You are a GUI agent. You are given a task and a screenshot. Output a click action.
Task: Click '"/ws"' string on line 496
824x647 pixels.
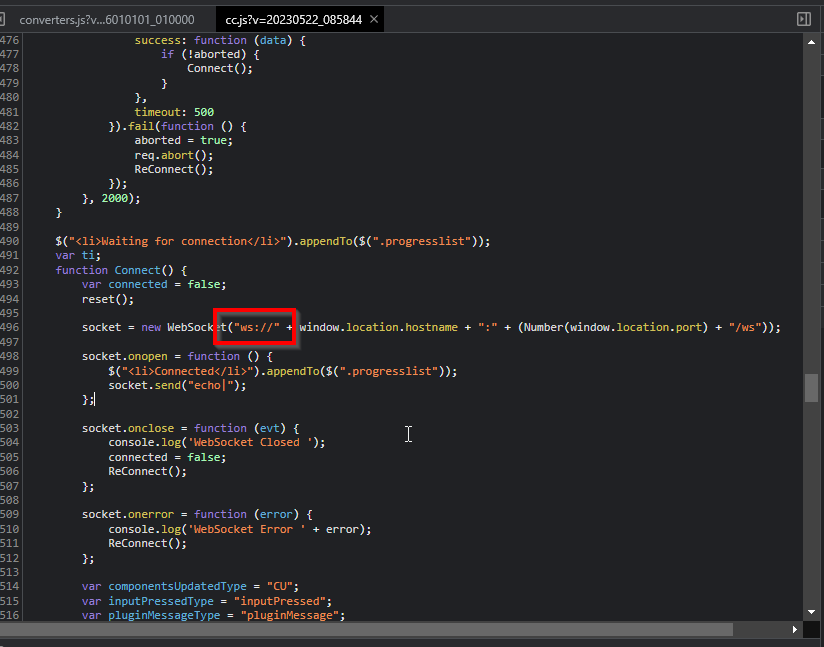[745, 327]
